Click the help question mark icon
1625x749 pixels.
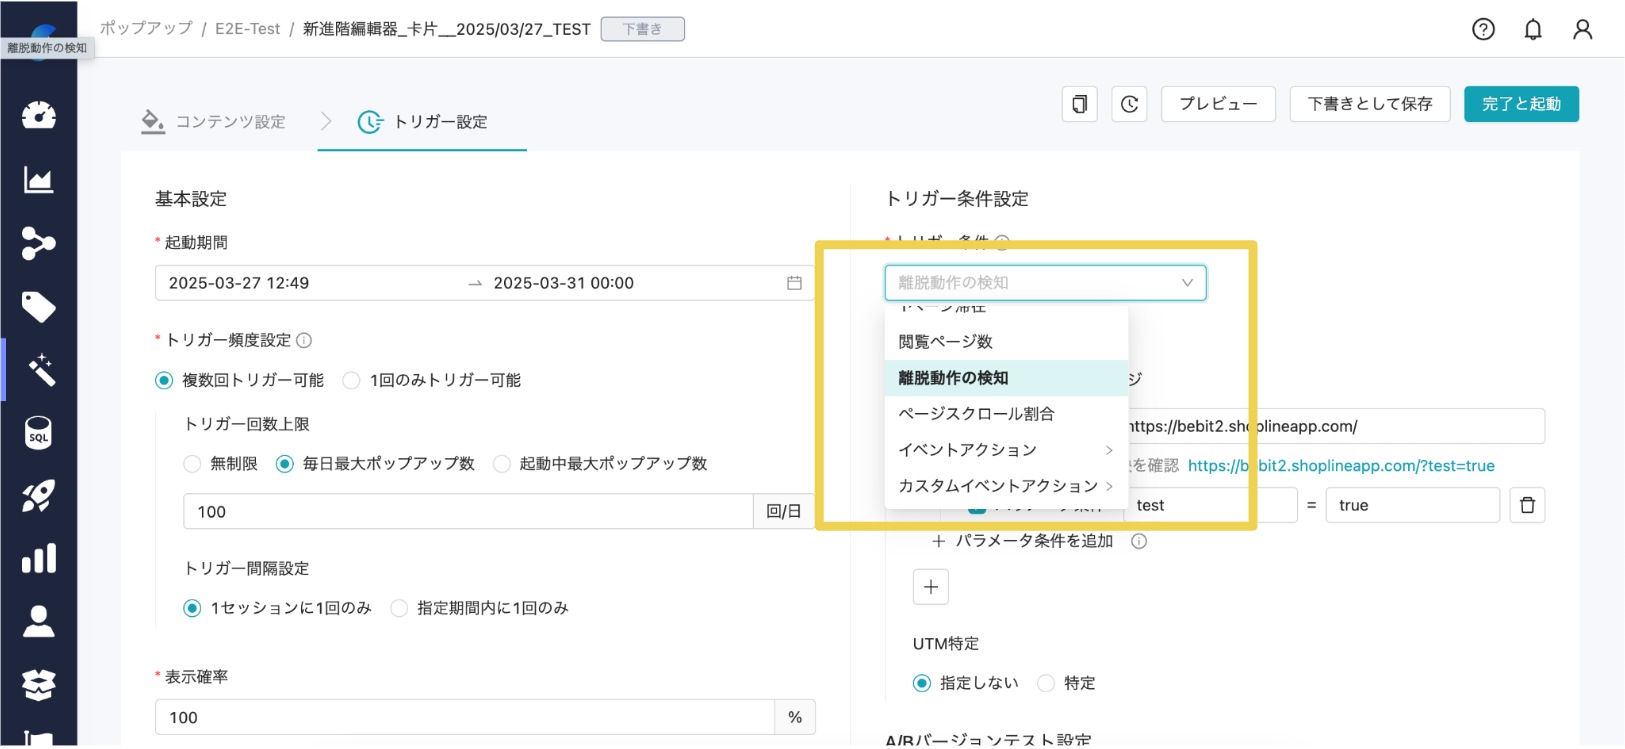click(x=1484, y=29)
